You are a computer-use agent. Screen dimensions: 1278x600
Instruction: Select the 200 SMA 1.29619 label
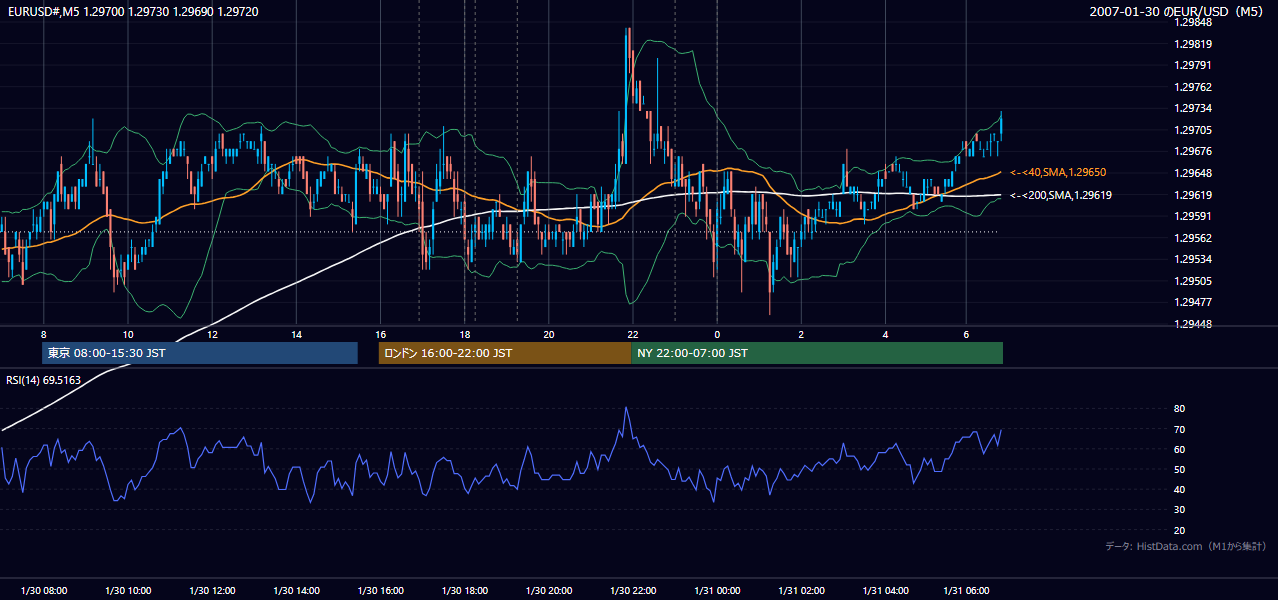coord(1061,195)
